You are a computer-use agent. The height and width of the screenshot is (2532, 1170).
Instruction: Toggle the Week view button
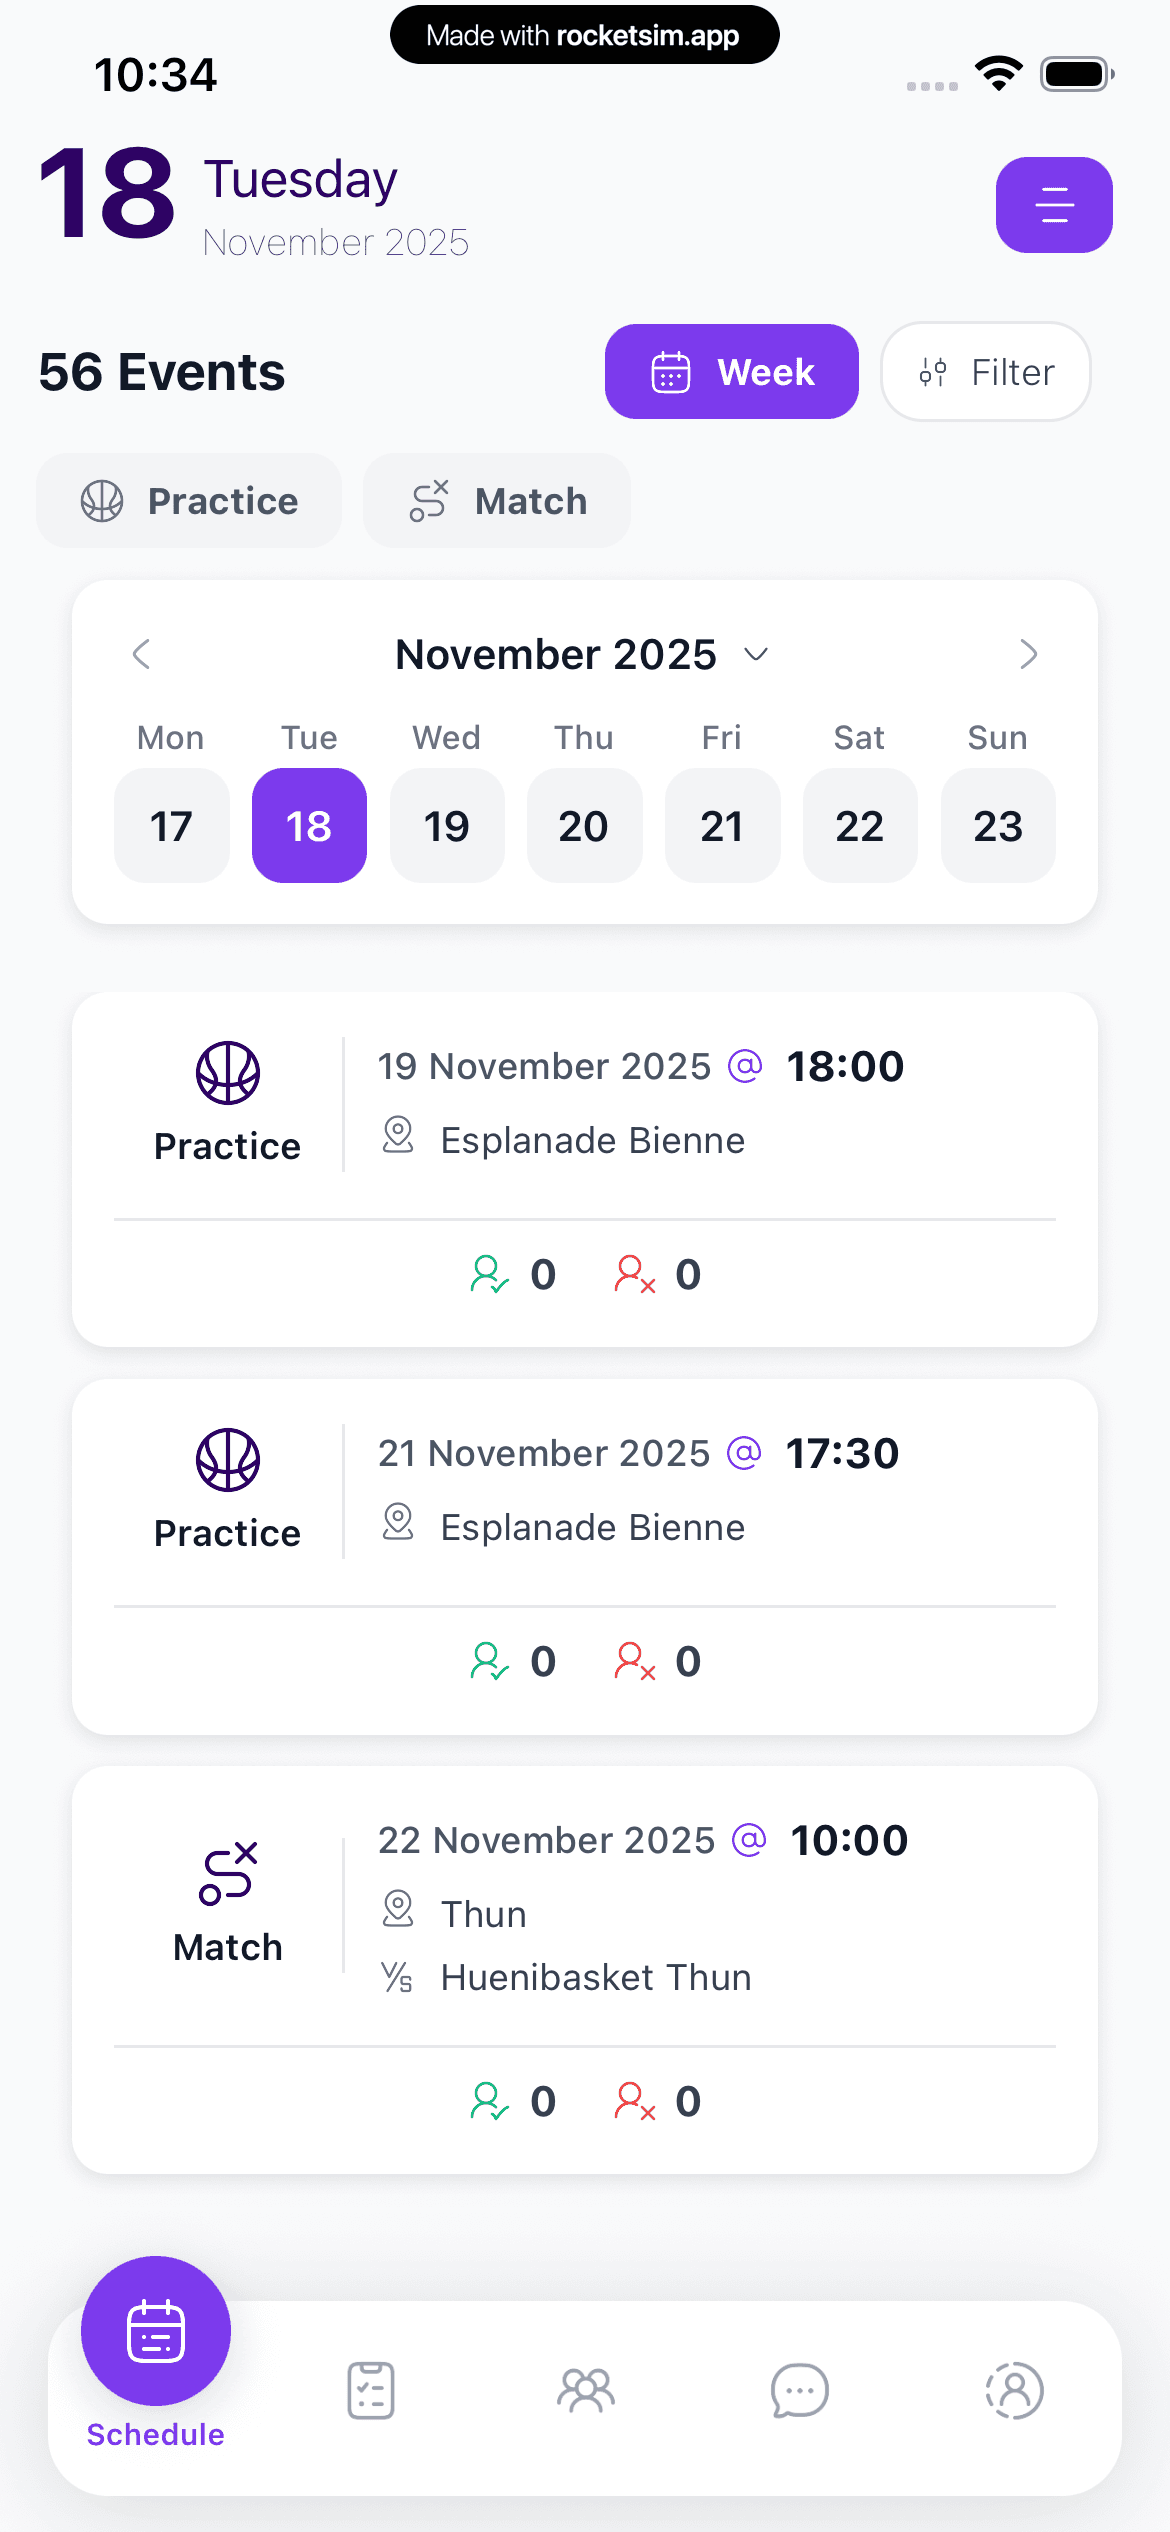[731, 372]
